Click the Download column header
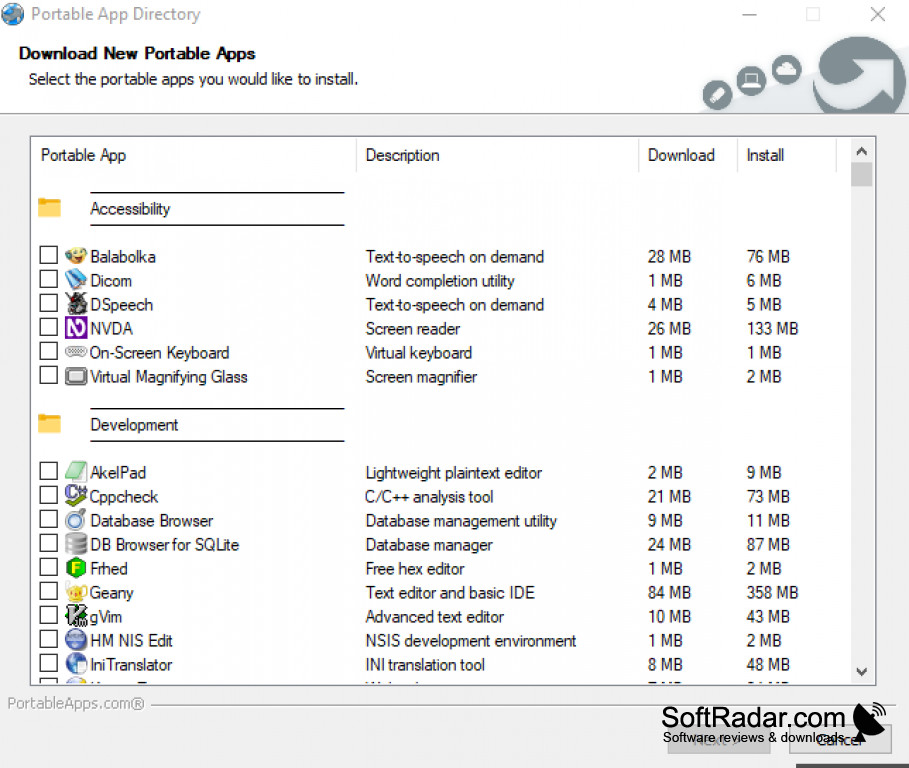The height and width of the screenshot is (768, 909). pos(688,155)
